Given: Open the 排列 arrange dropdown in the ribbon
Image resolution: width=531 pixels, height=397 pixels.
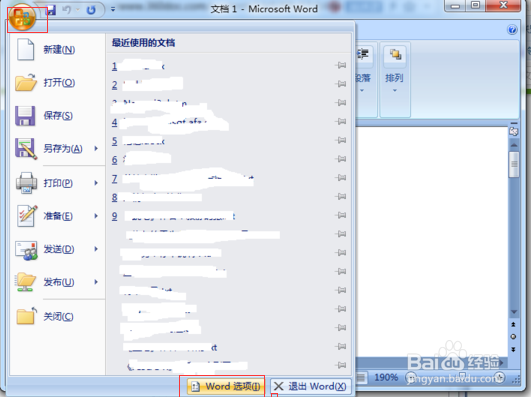Looking at the screenshot, I should (395, 90).
